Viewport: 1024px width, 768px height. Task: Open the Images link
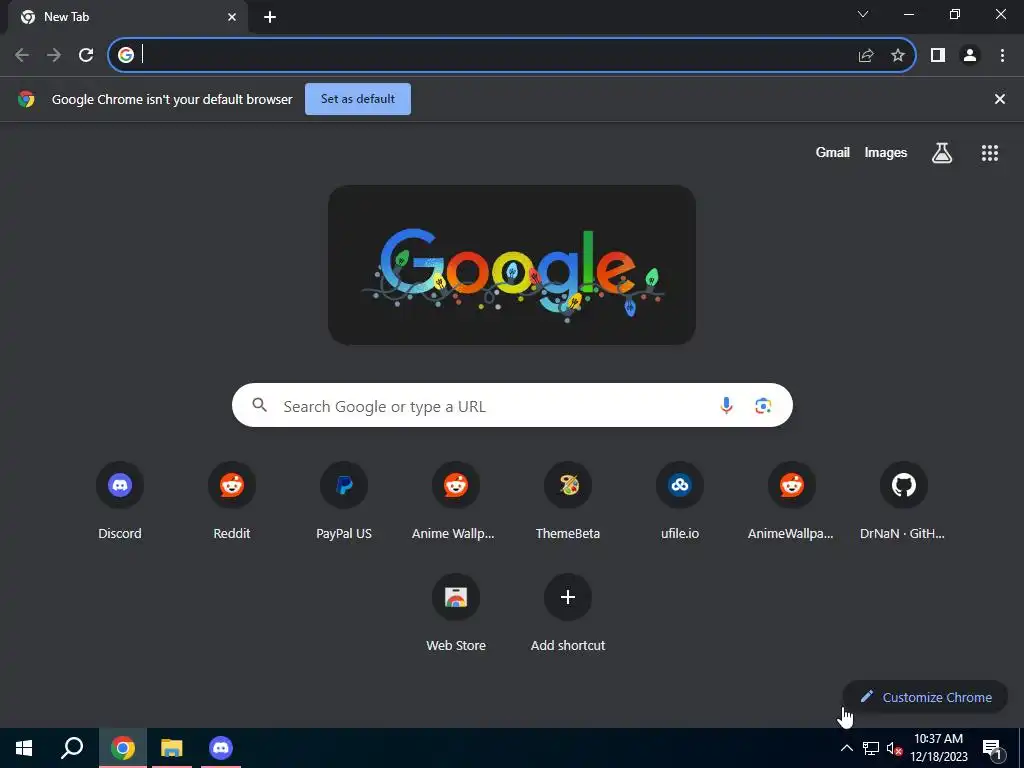point(886,153)
